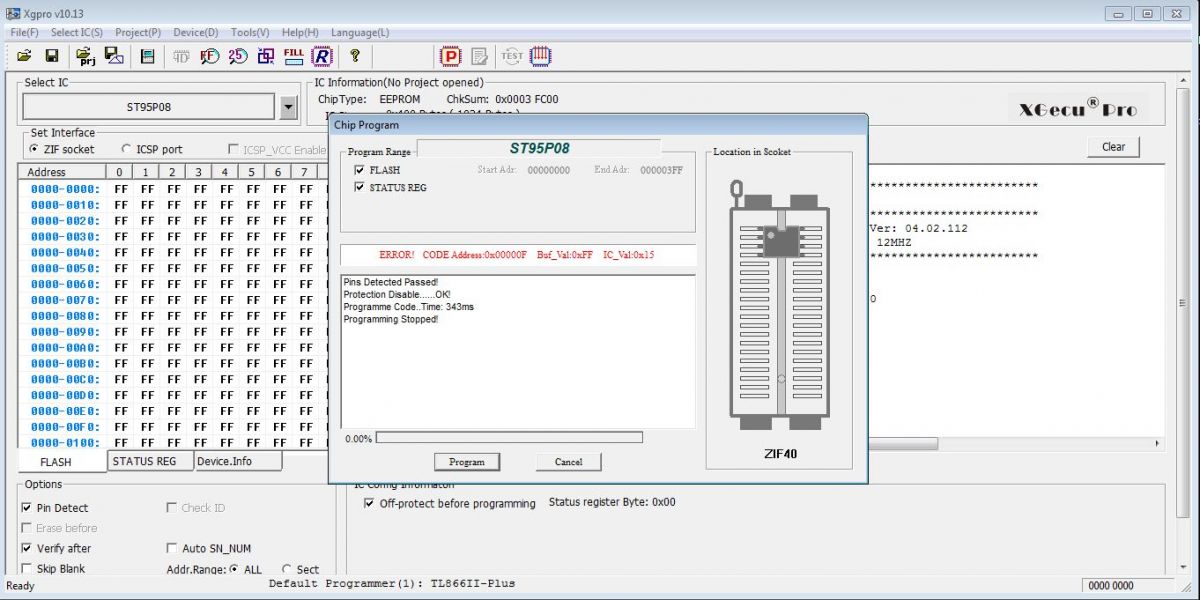Select the ZIF socket radio button

pos(35,149)
